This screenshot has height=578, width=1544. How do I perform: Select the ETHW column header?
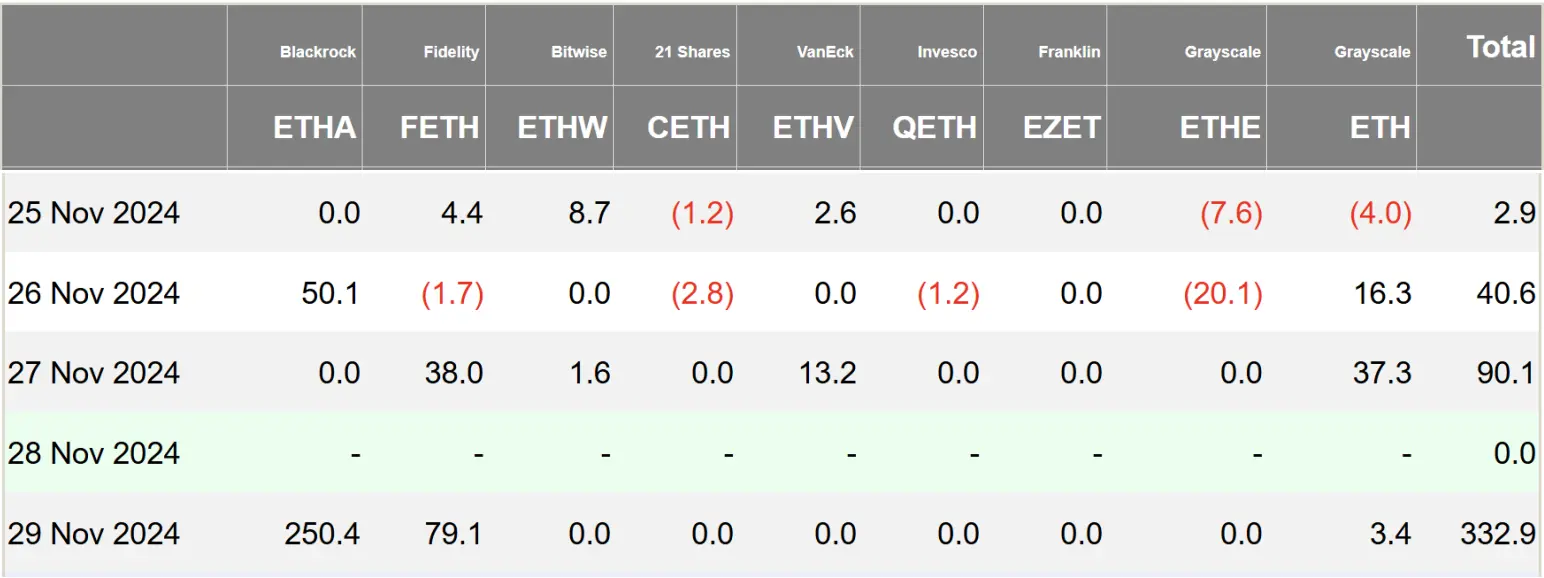point(562,128)
